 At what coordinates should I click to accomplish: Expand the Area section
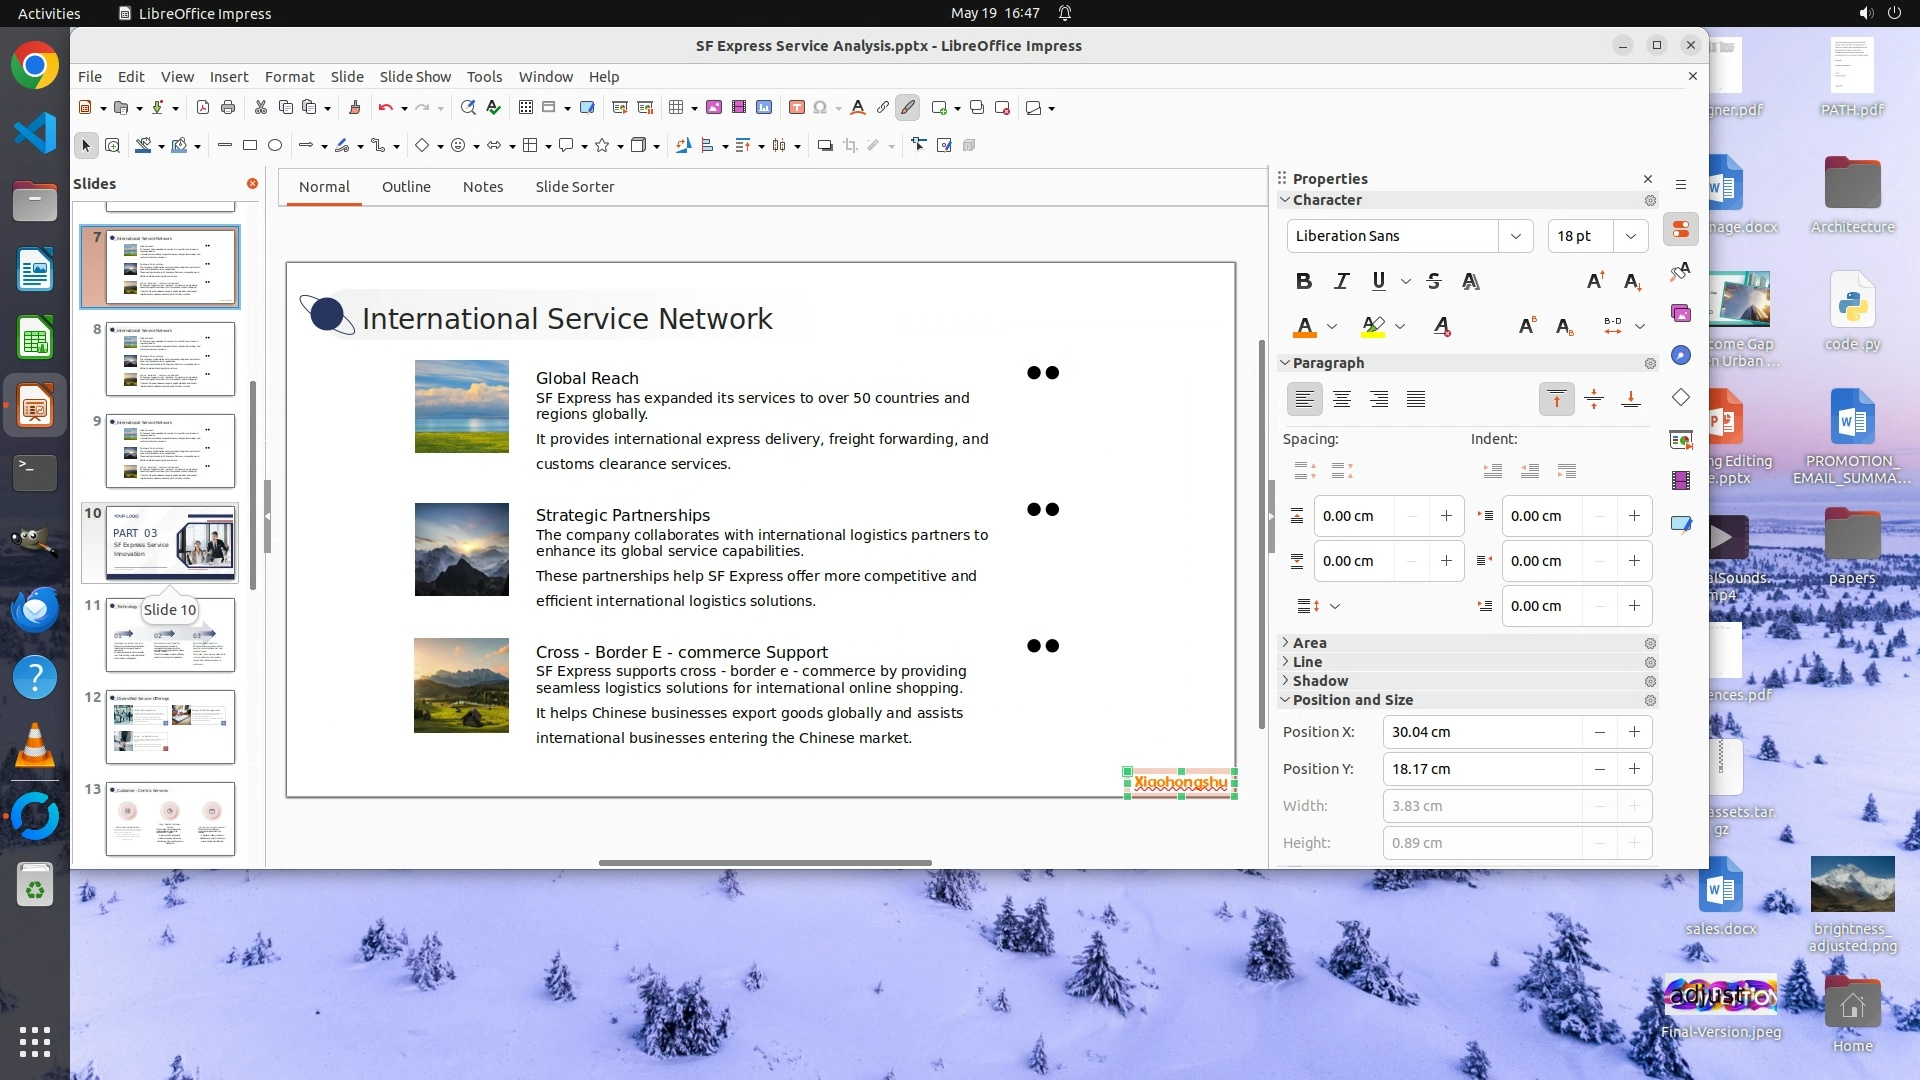pyautogui.click(x=1309, y=643)
